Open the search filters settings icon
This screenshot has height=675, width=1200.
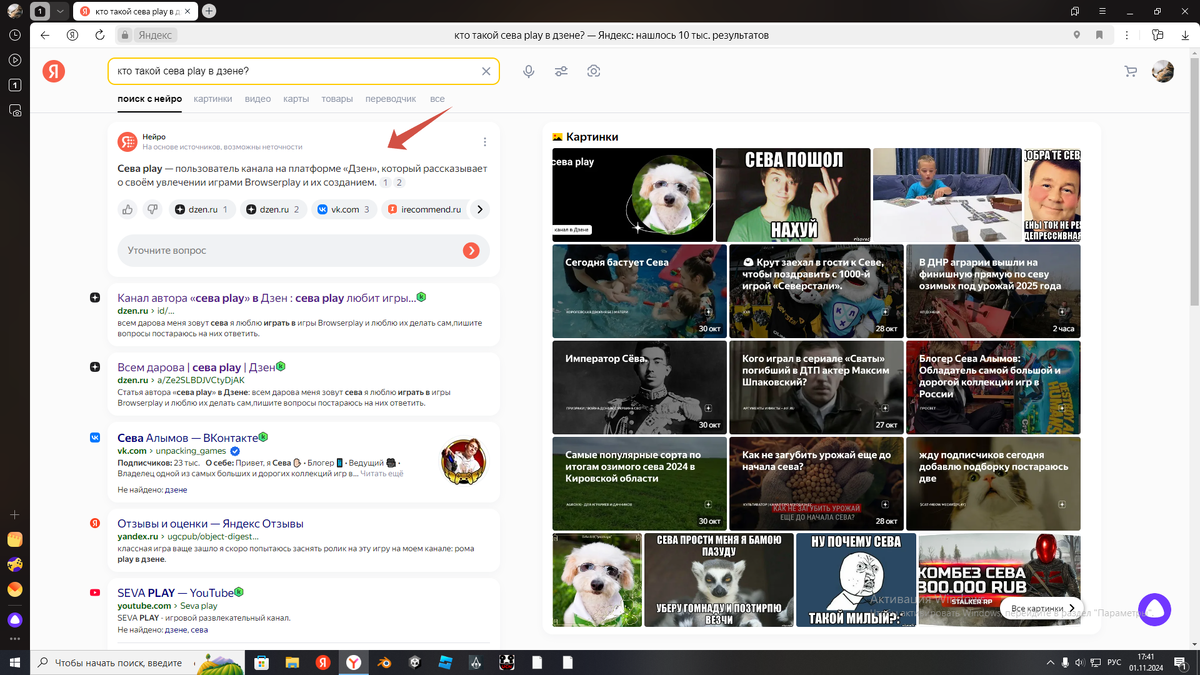(x=561, y=71)
